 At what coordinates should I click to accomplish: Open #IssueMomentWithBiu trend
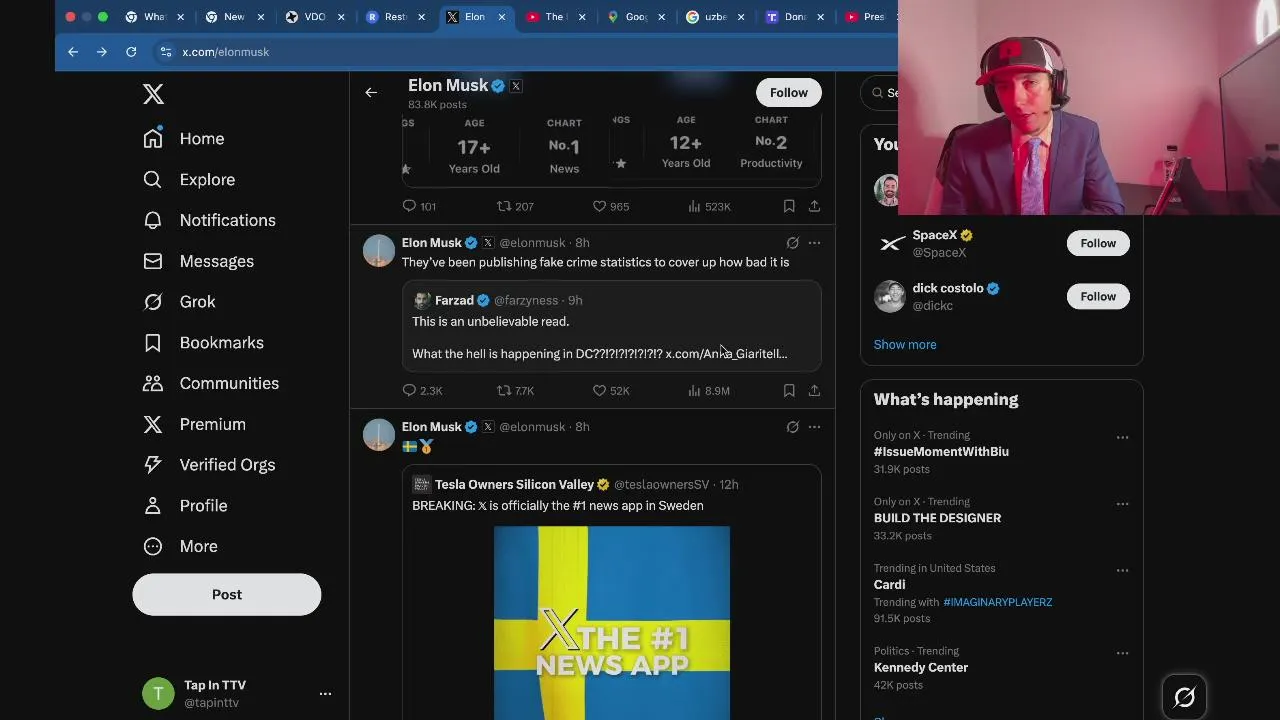[x=941, y=452]
